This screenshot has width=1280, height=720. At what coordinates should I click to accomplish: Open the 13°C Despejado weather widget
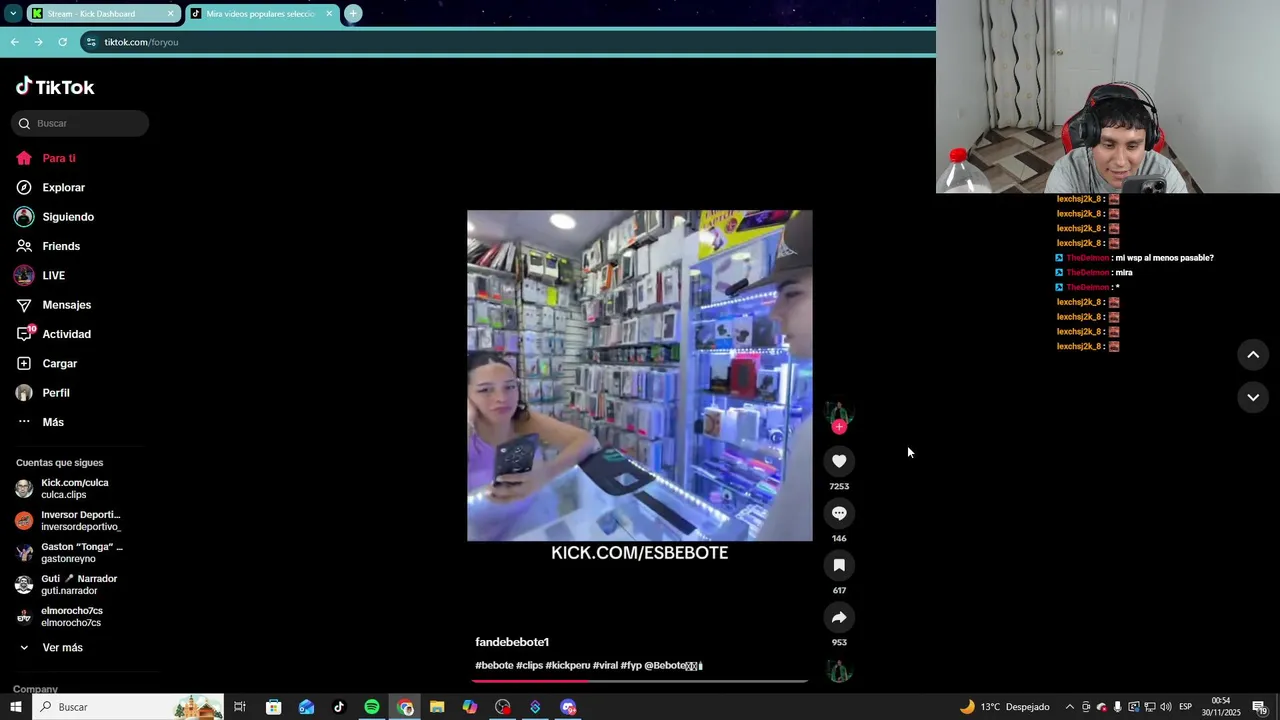[1005, 707]
